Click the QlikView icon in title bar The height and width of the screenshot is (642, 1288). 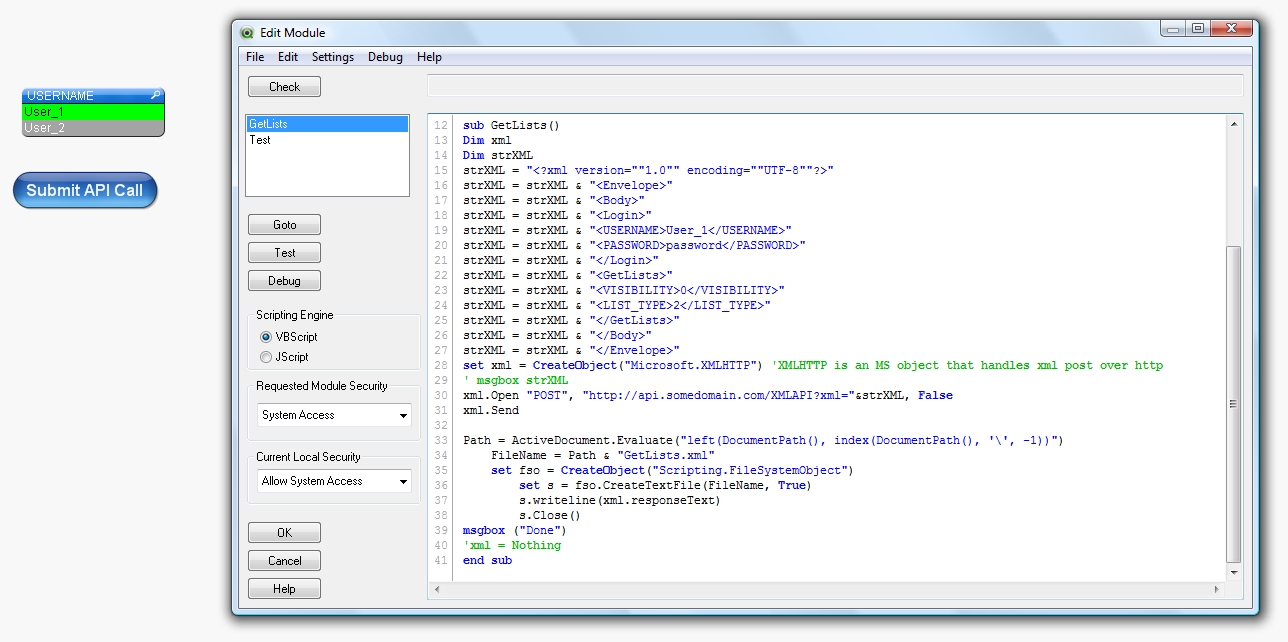click(x=247, y=33)
